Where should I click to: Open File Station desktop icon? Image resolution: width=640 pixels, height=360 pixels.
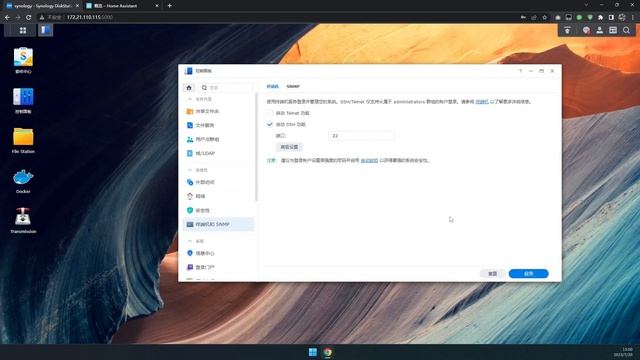click(x=23, y=140)
